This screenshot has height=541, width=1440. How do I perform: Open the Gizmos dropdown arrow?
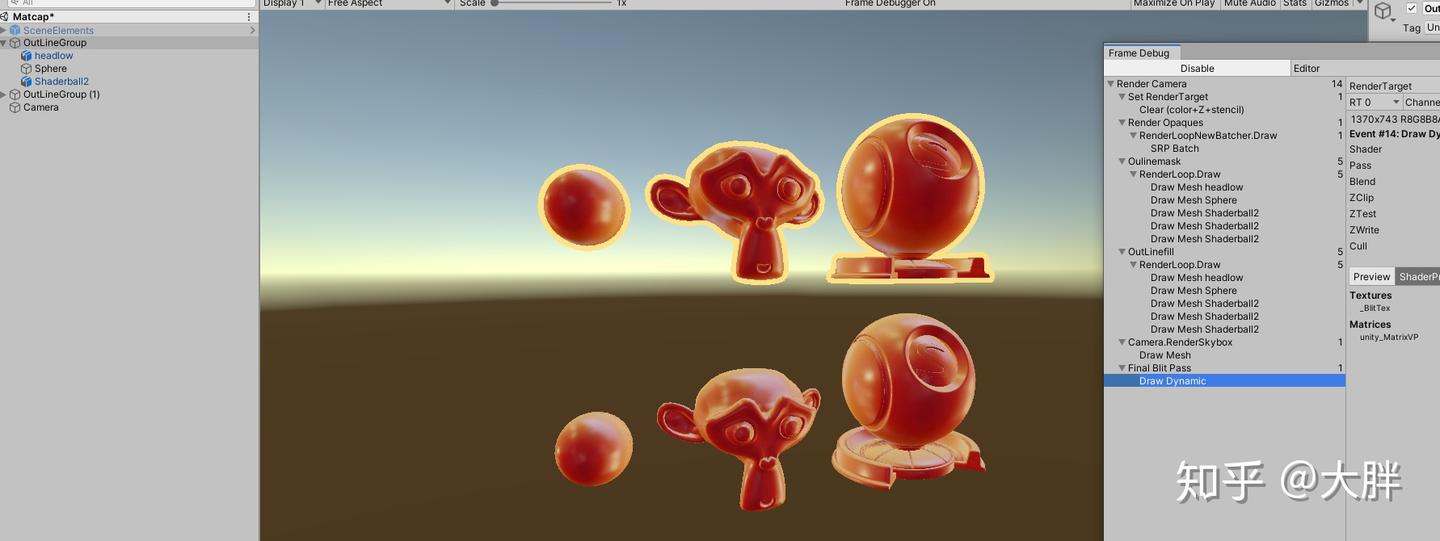(x=1359, y=4)
